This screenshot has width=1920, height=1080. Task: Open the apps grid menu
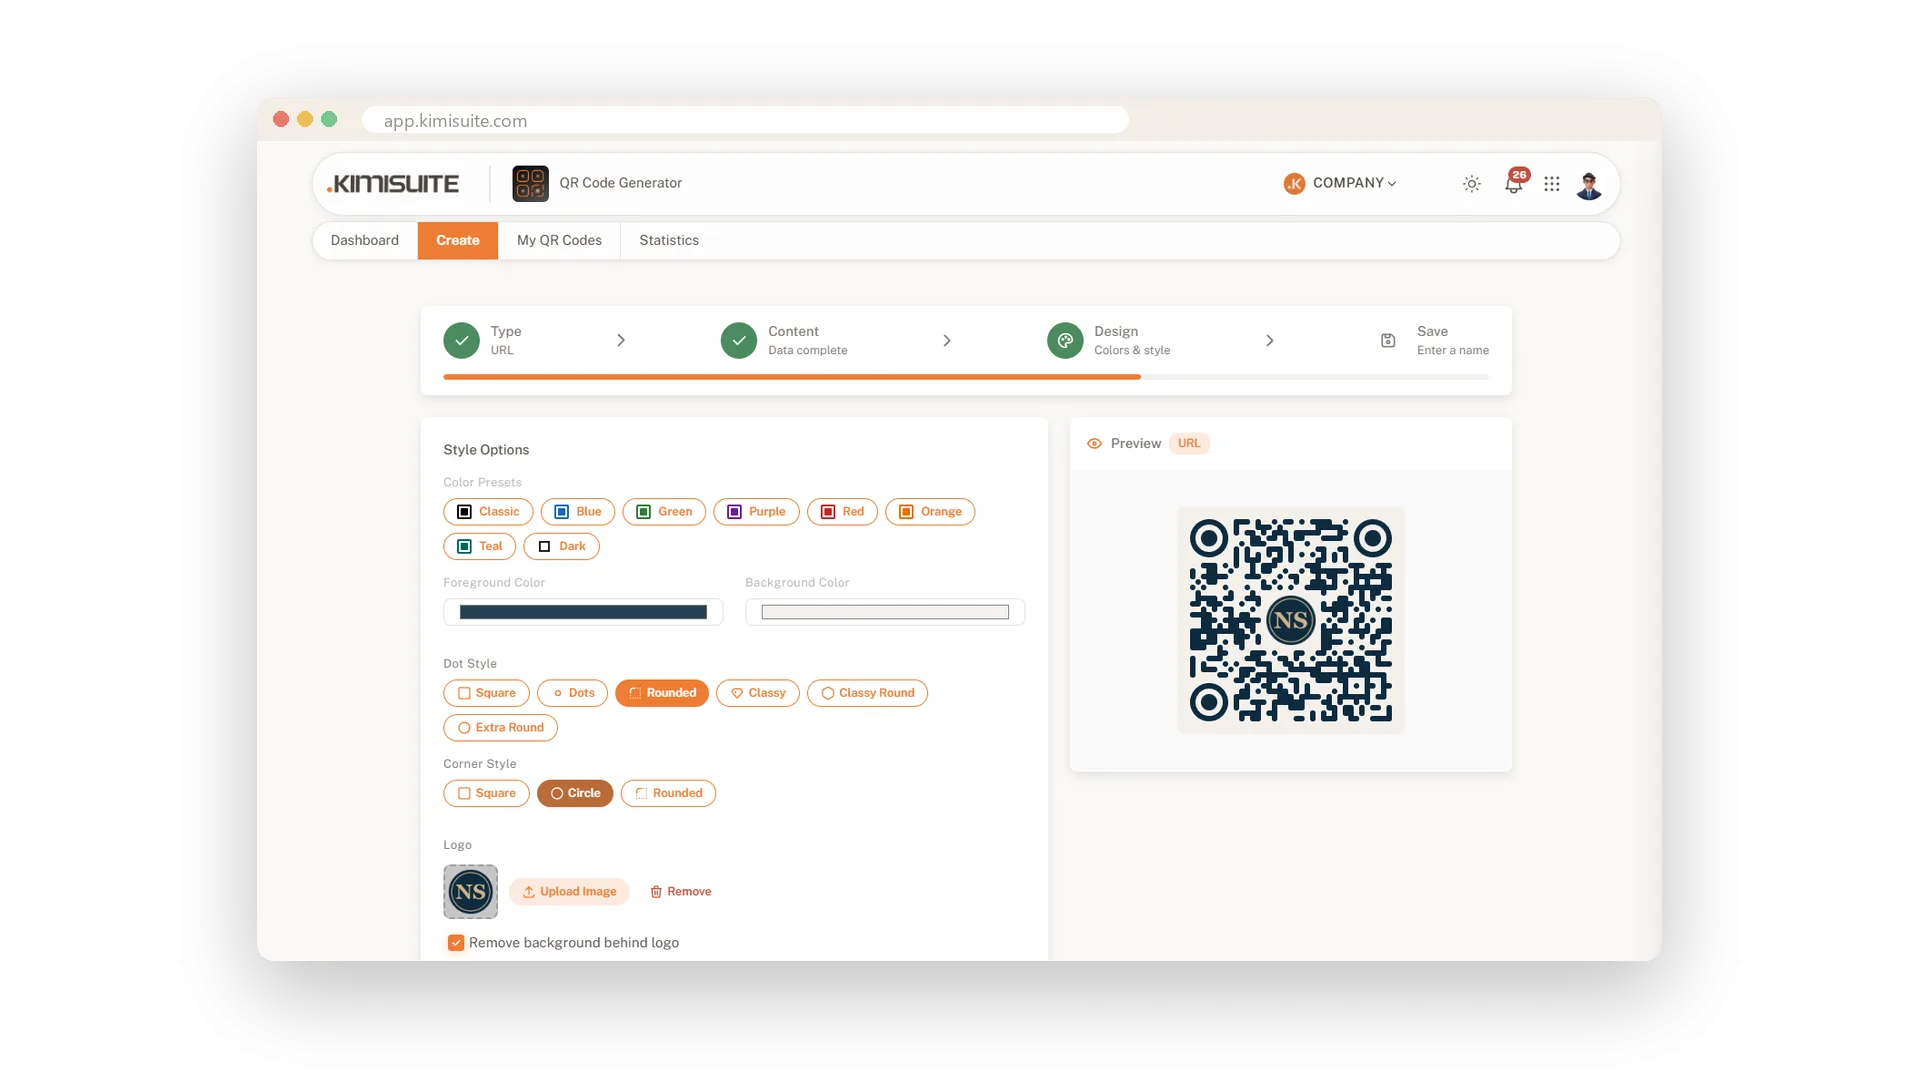pyautogui.click(x=1551, y=184)
